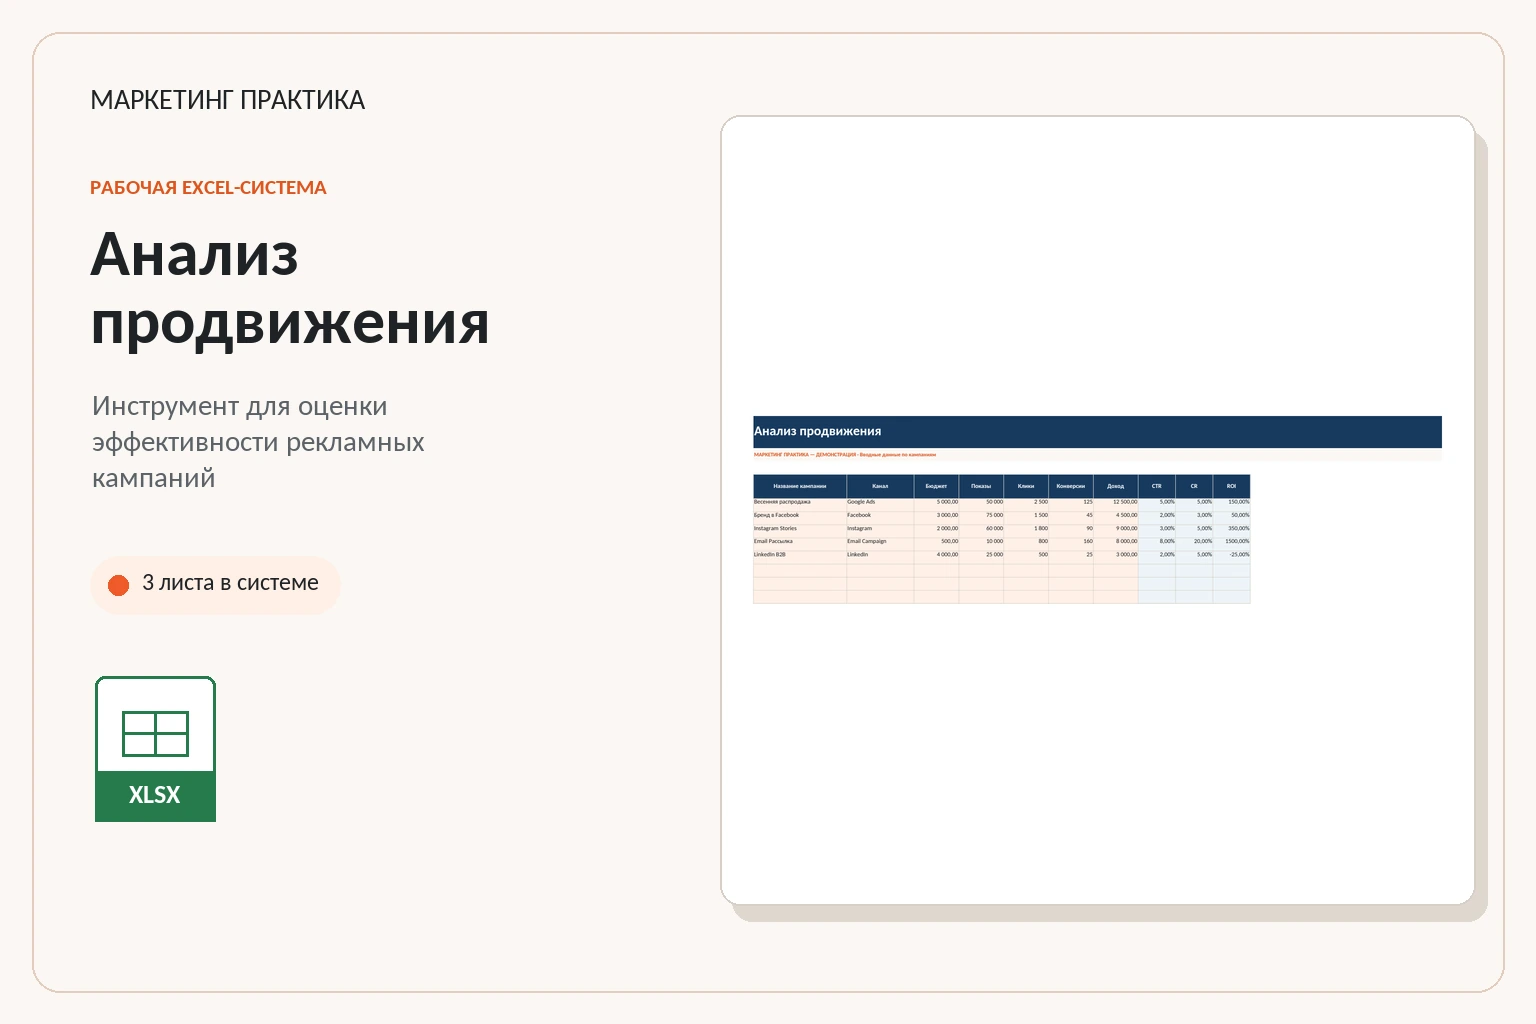1536x1024 pixels.
Task: Select the 'Показы' column header
Action: click(981, 486)
